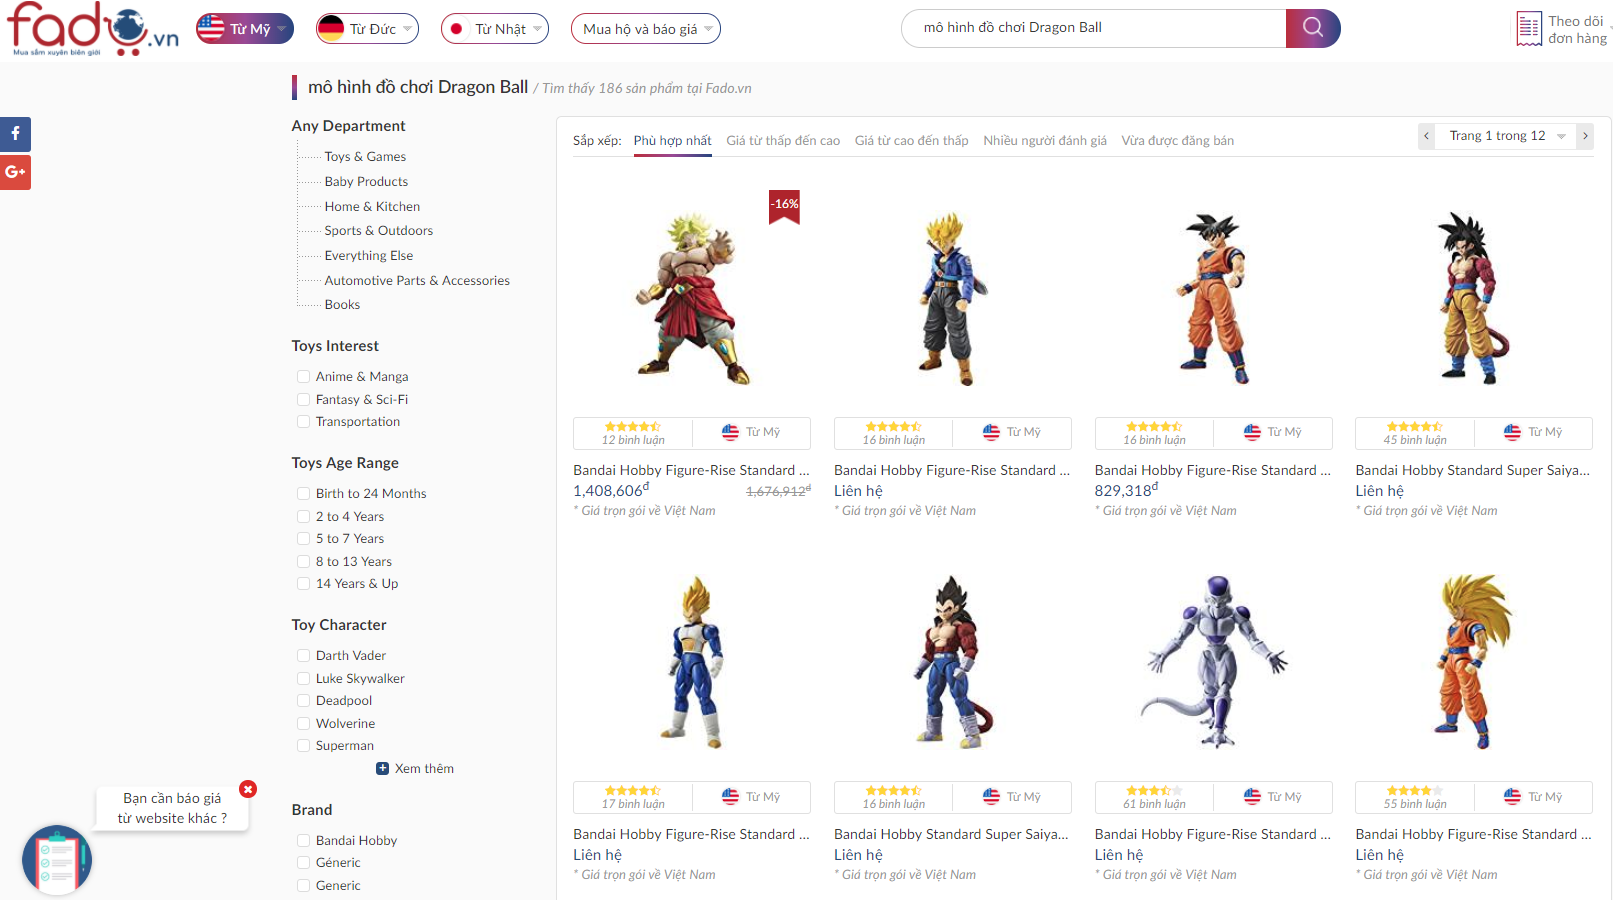Open Trang 1 trong 12 page selector

coord(1506,136)
